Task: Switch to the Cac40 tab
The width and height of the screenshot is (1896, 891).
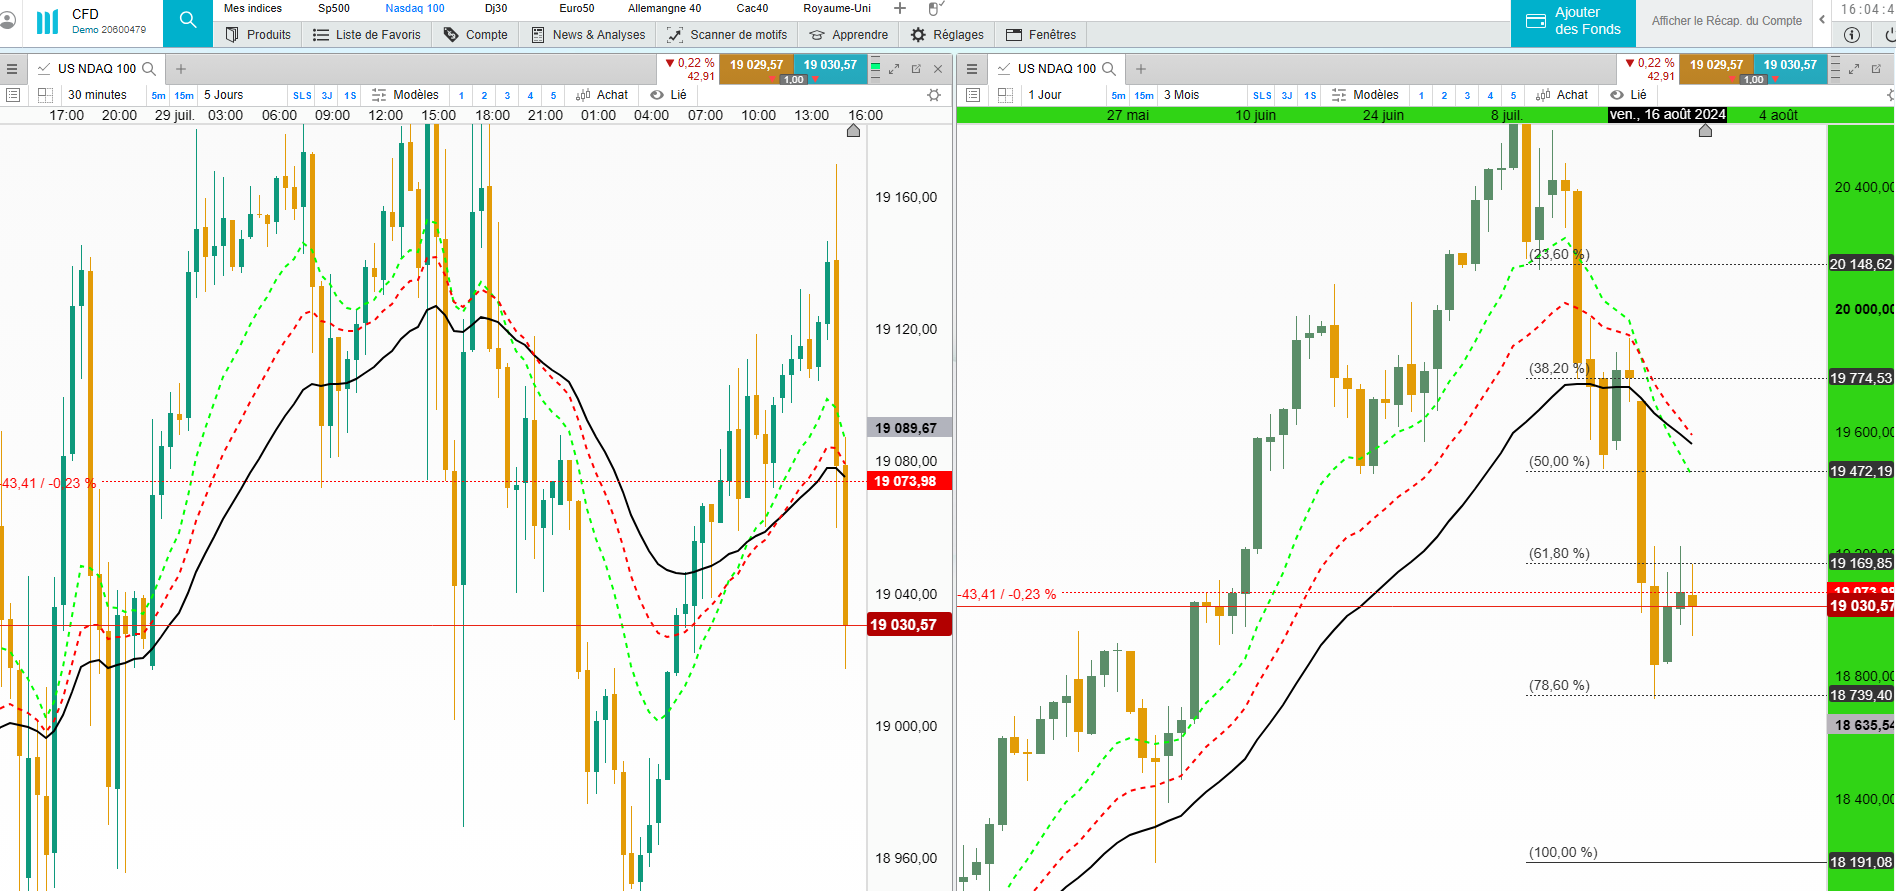Action: pyautogui.click(x=753, y=8)
